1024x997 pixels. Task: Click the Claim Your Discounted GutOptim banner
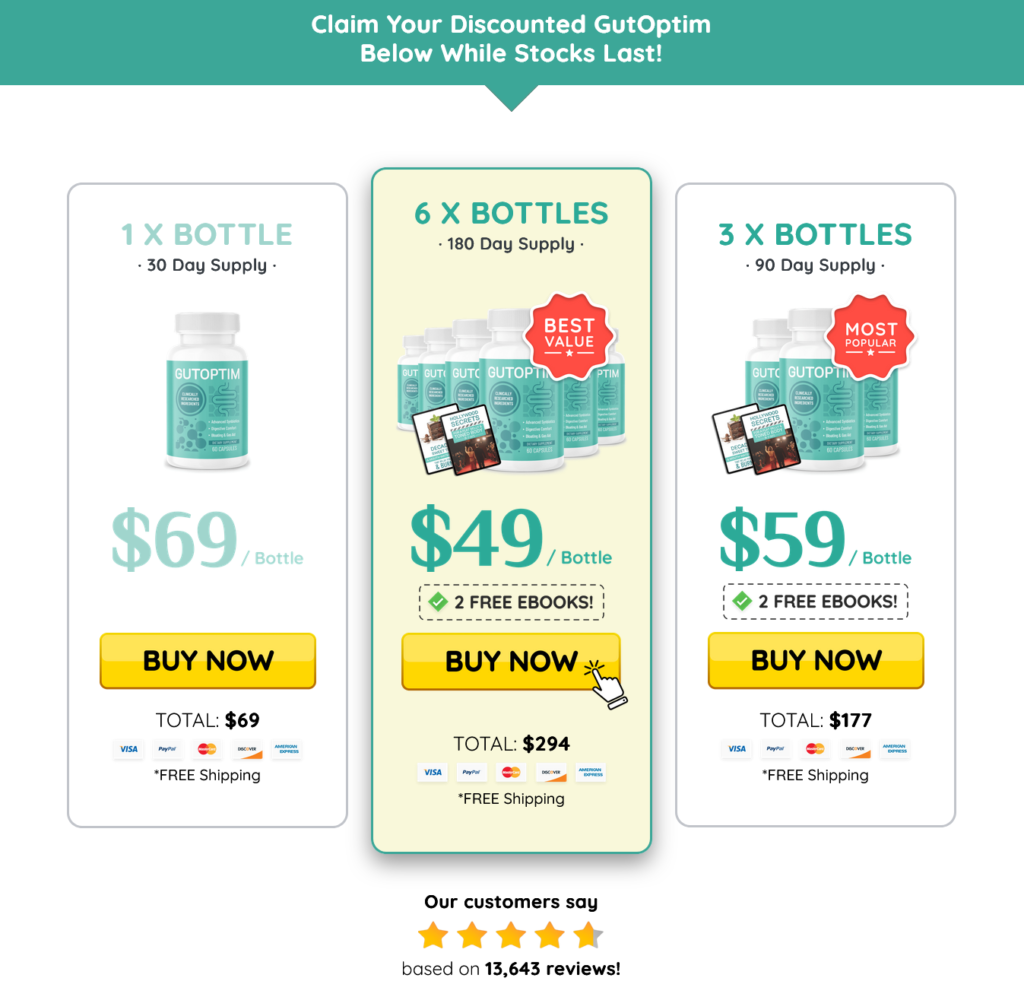[511, 39]
